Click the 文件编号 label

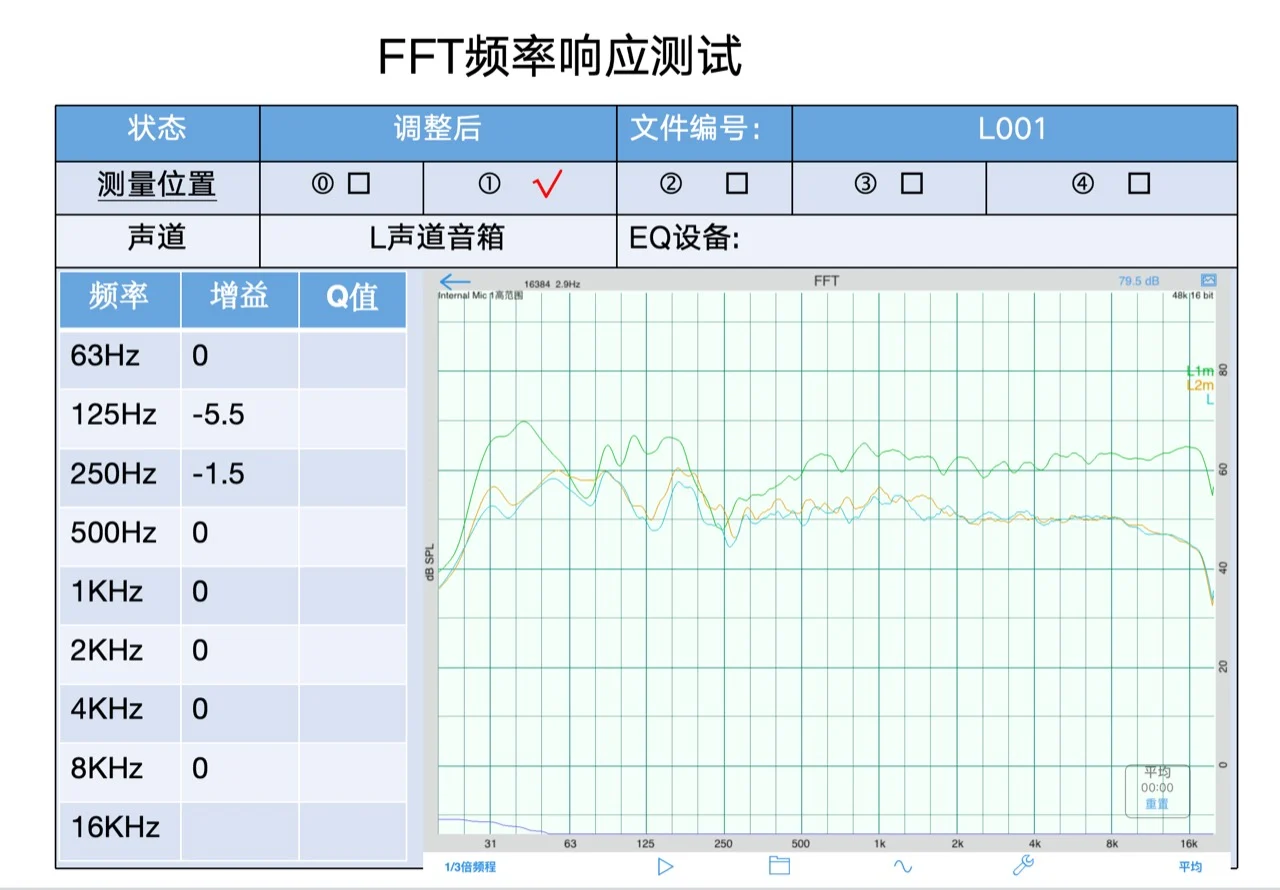point(695,129)
